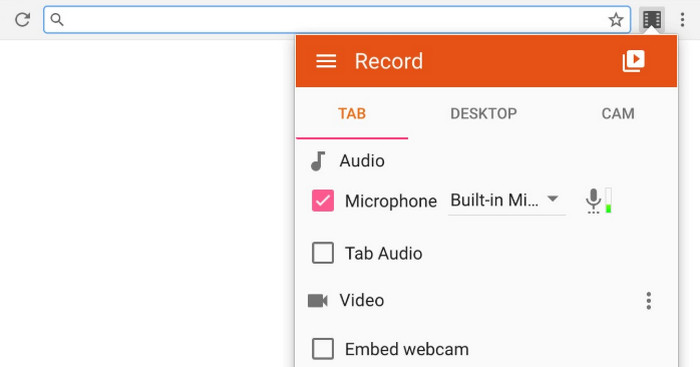Switch to the CAM tab
This screenshot has height=367, width=700.
point(618,113)
